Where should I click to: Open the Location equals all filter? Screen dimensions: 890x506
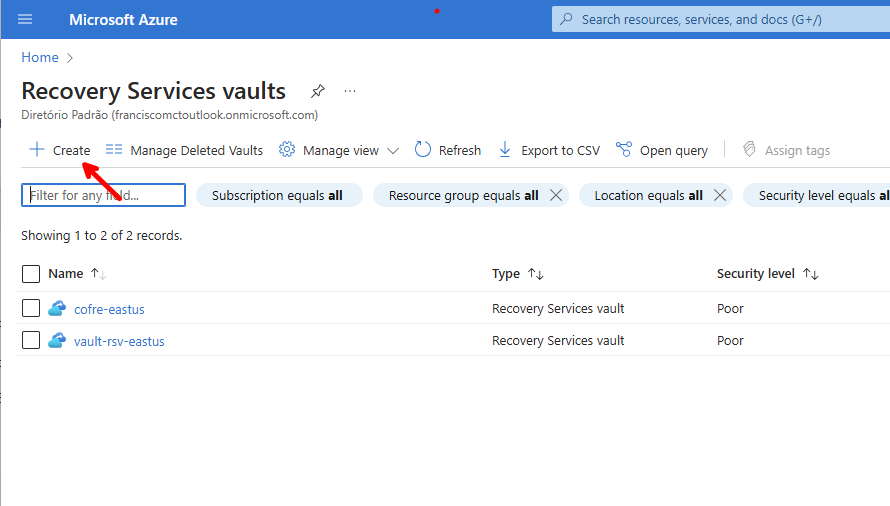(648, 196)
